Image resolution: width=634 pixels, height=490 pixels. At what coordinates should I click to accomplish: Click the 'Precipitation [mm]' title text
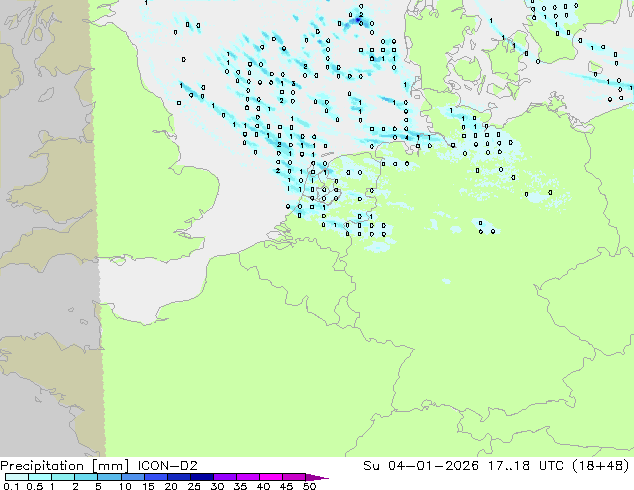(65, 466)
